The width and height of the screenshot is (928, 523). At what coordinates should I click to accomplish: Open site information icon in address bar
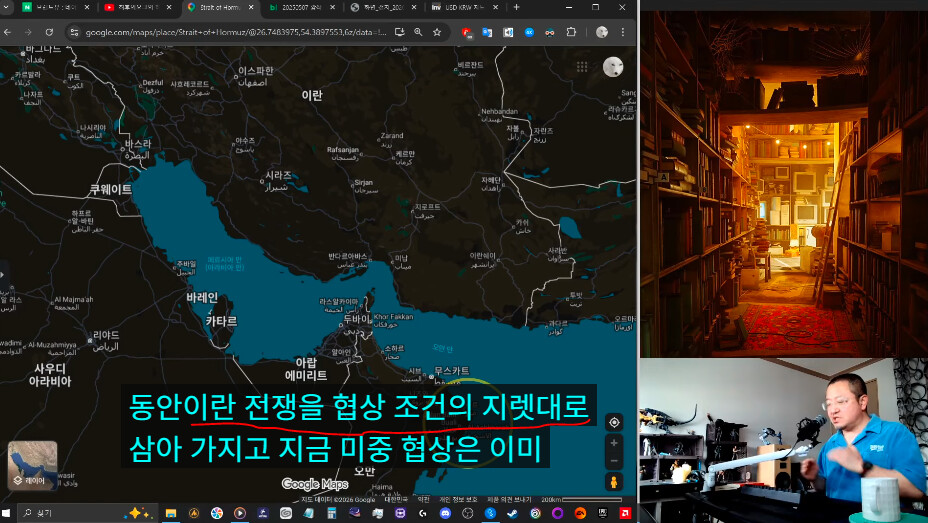[74, 32]
